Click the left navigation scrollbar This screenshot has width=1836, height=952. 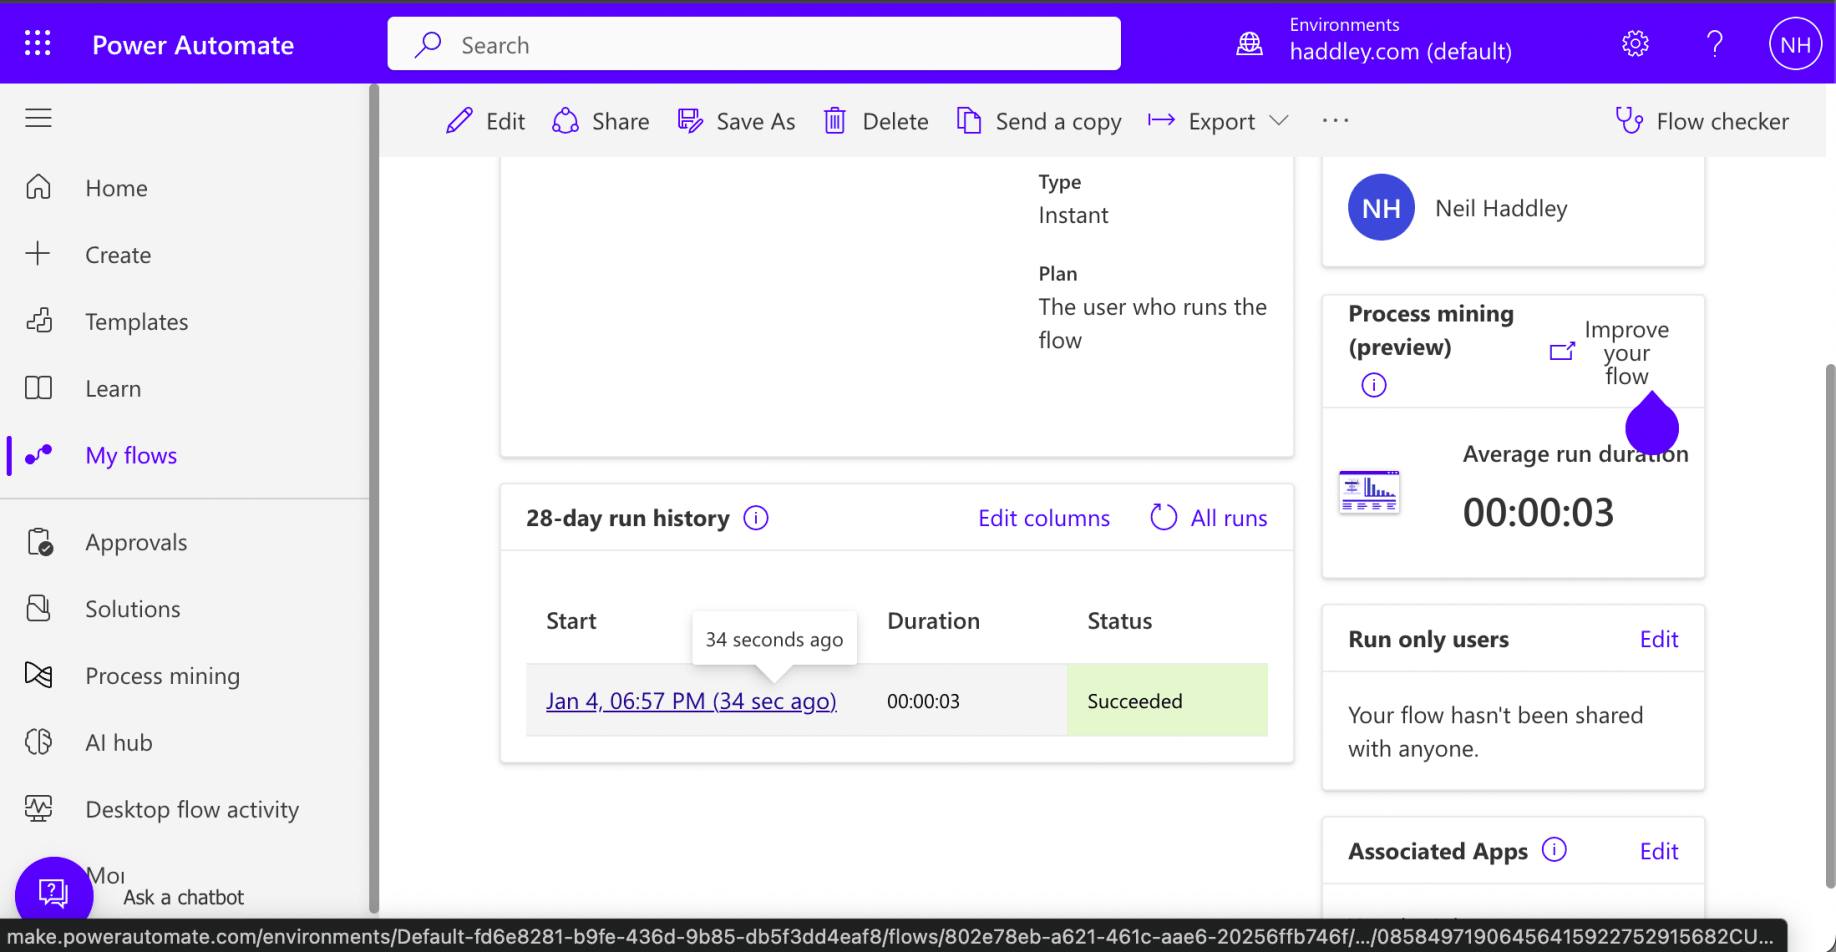[374, 498]
